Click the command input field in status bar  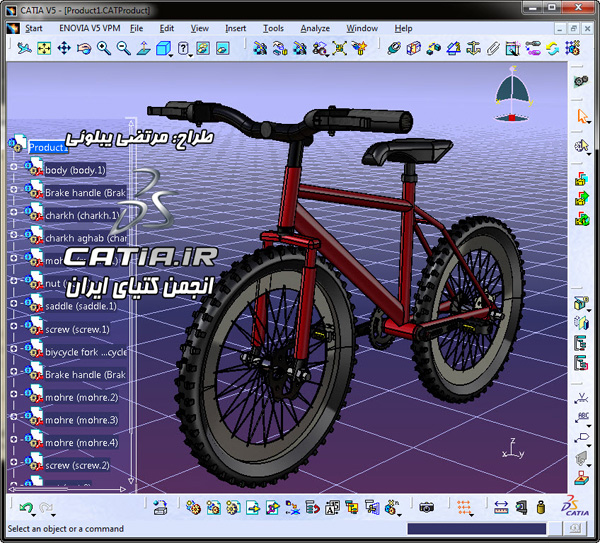coord(476,529)
